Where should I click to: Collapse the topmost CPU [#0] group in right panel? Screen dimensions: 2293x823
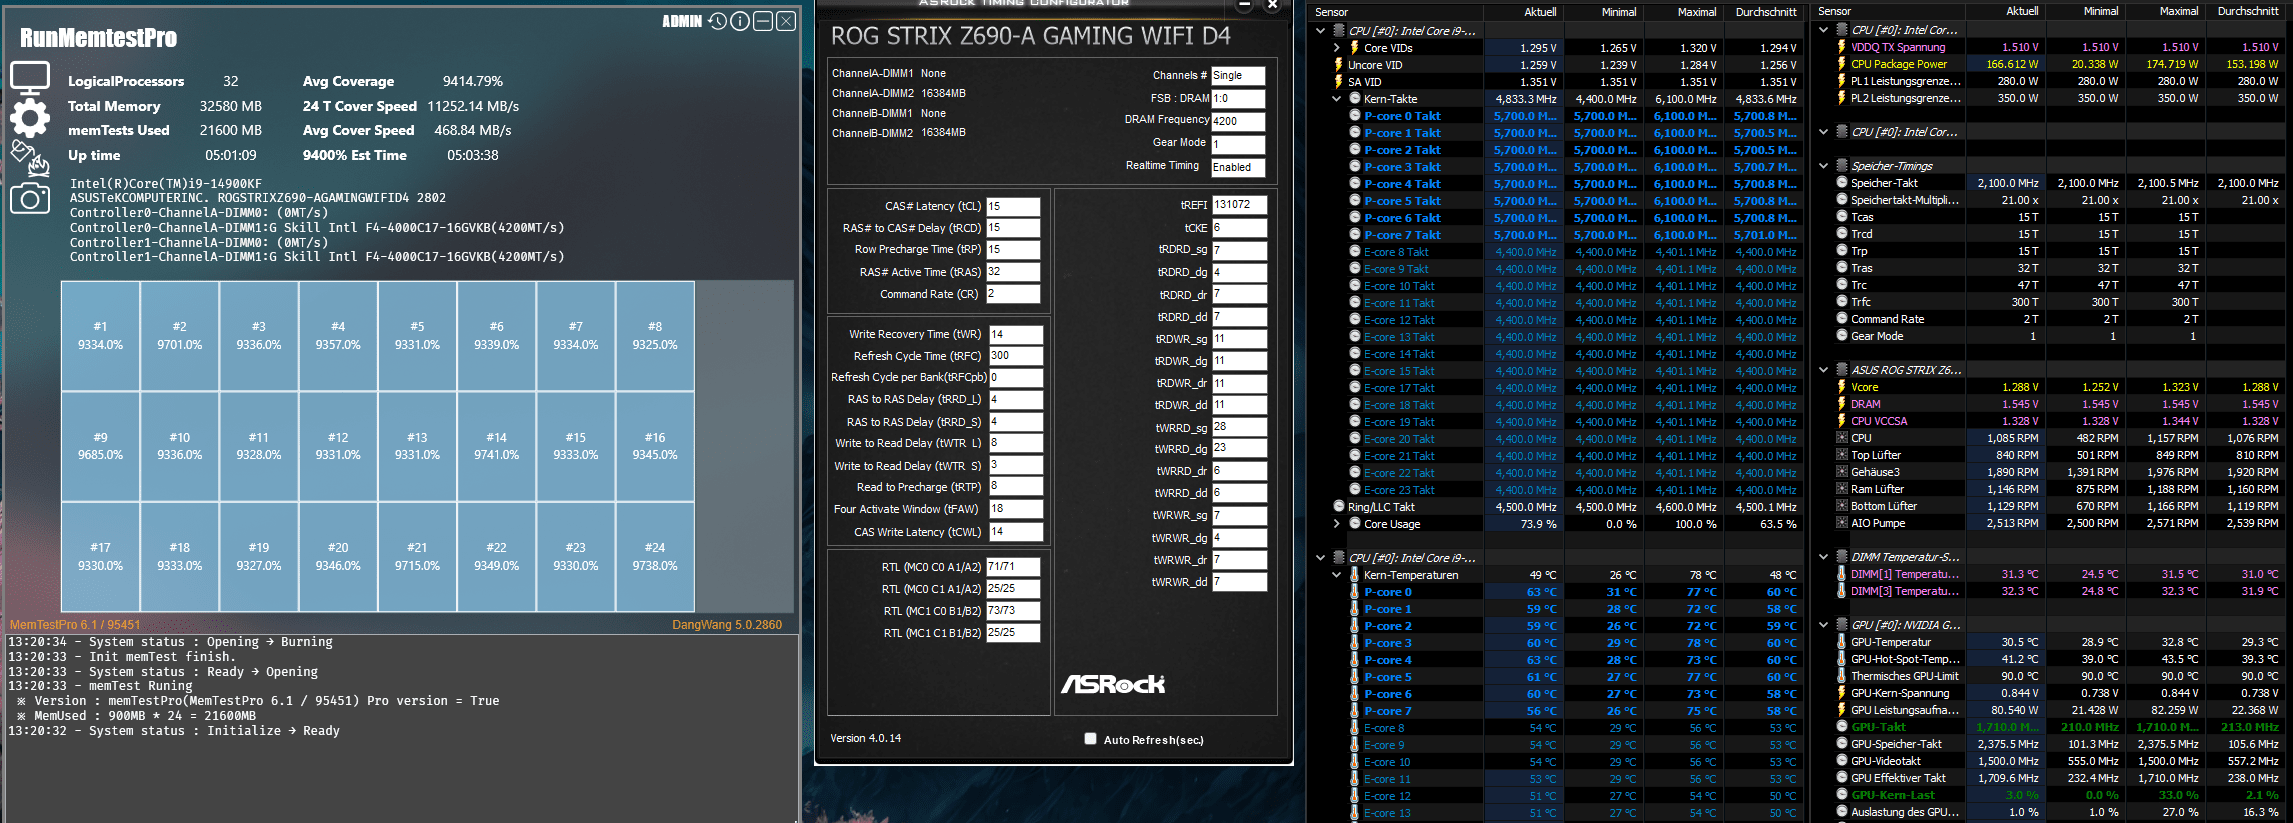[x=1823, y=30]
